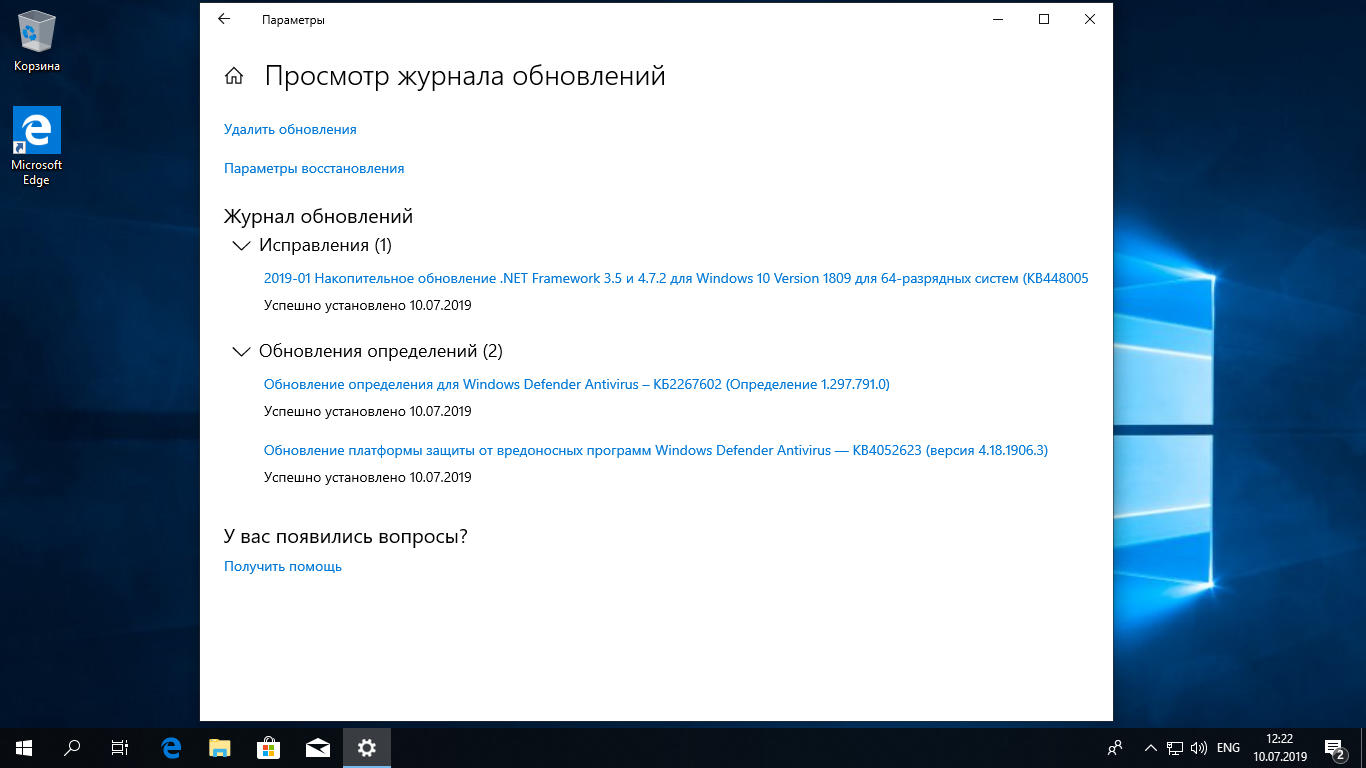
Task: Open Defender platform update KB4052623 link
Action: click(656, 450)
